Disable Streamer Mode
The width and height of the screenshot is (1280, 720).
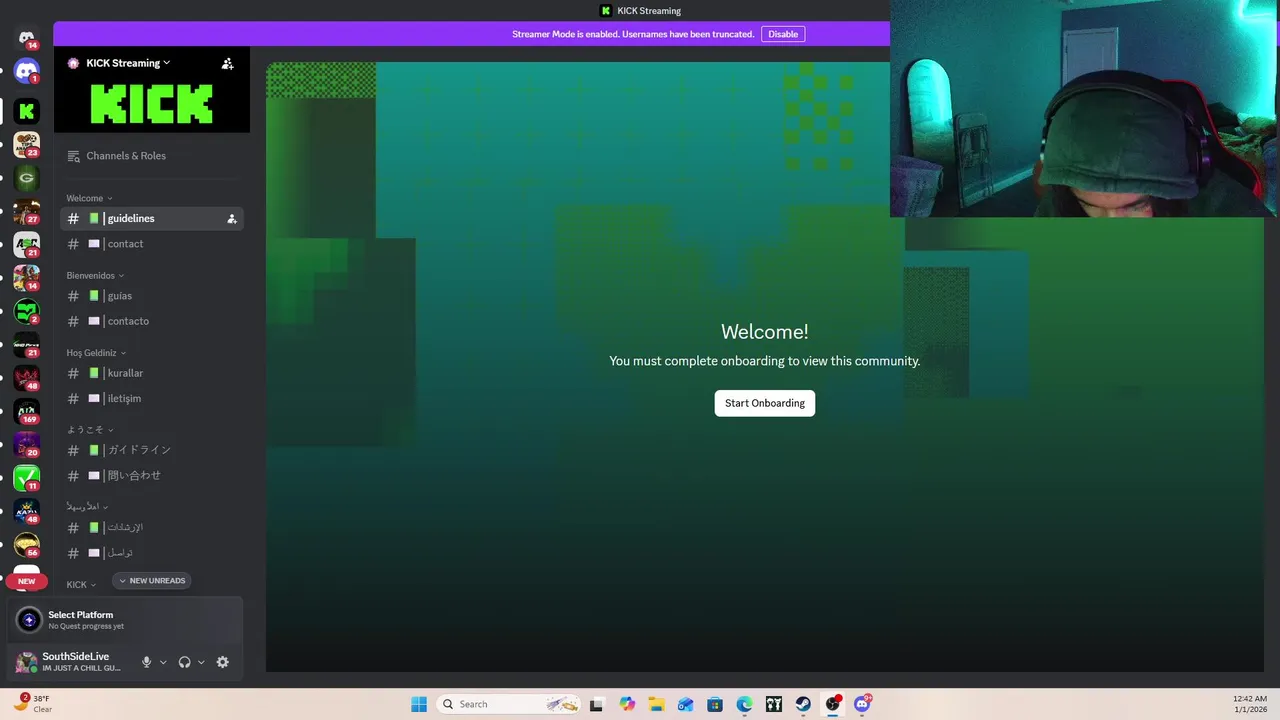click(783, 34)
